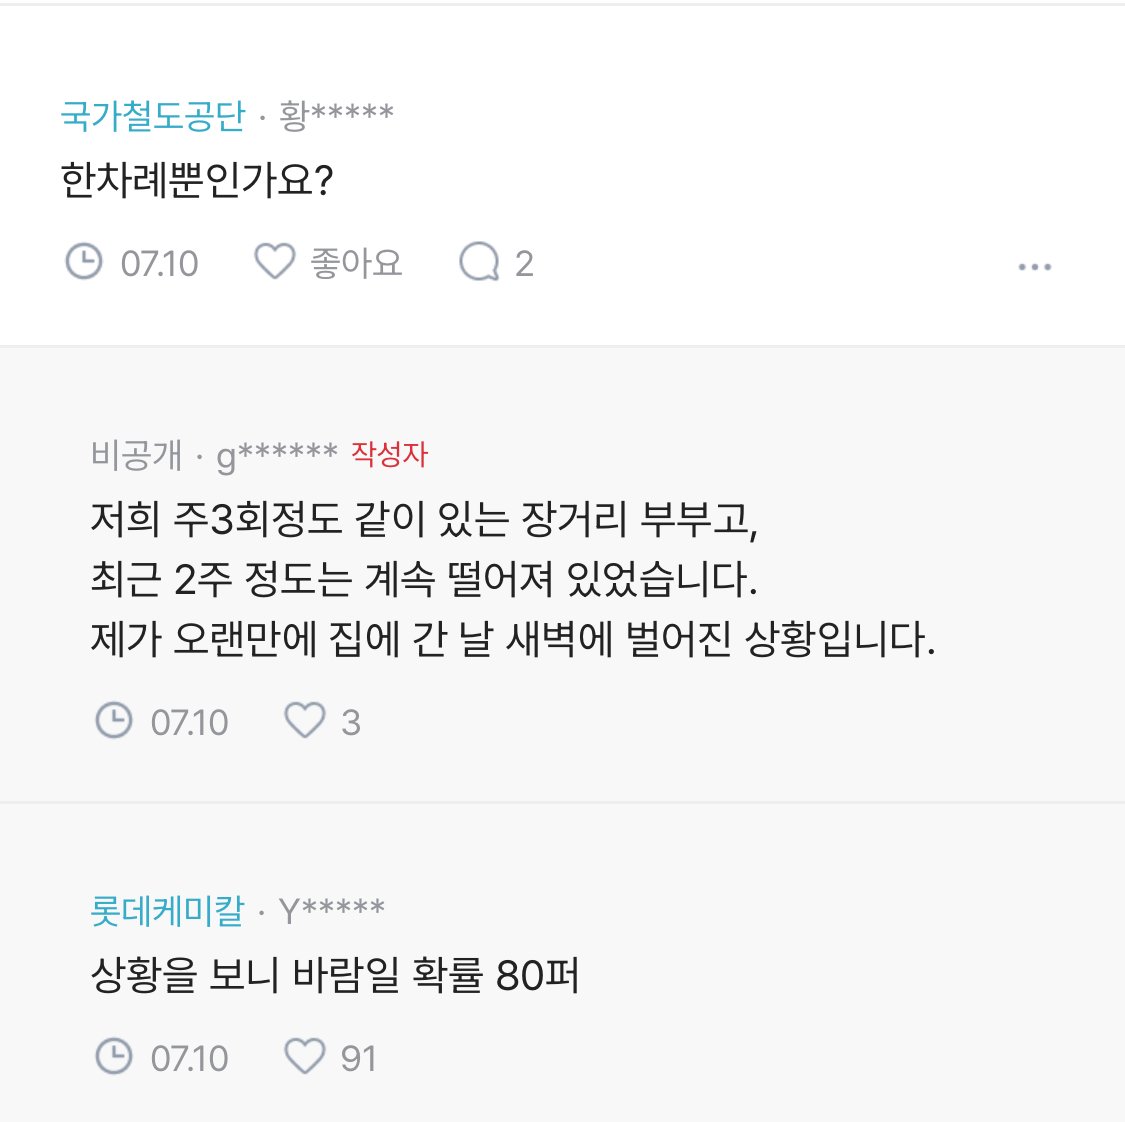Select the username 황****** on the first comment
Viewport: 1125px width, 1122px height.
tap(337, 116)
